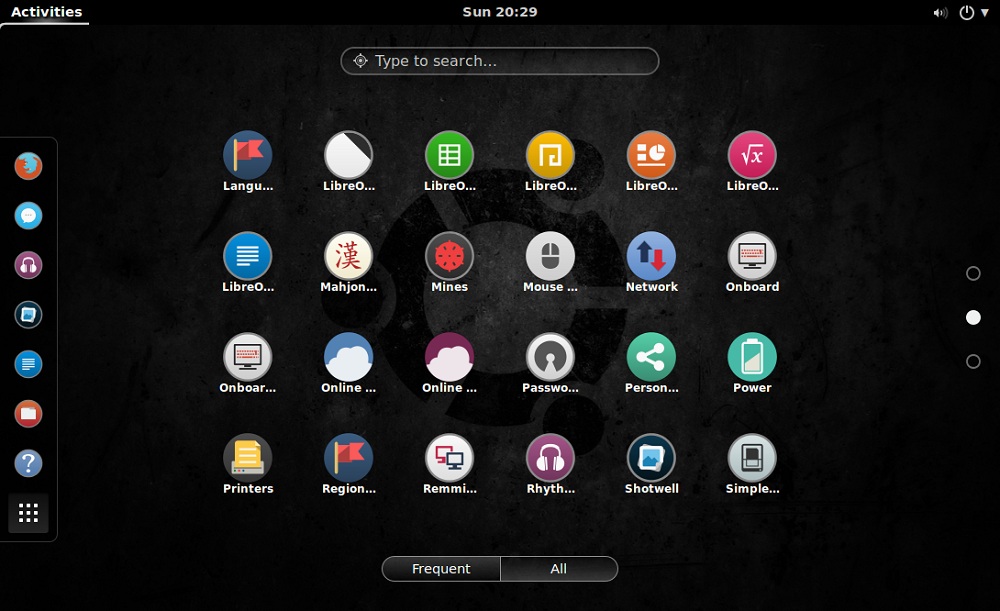1000x611 pixels.
Task: Switch to the Frequent apps tab
Action: click(x=440, y=568)
